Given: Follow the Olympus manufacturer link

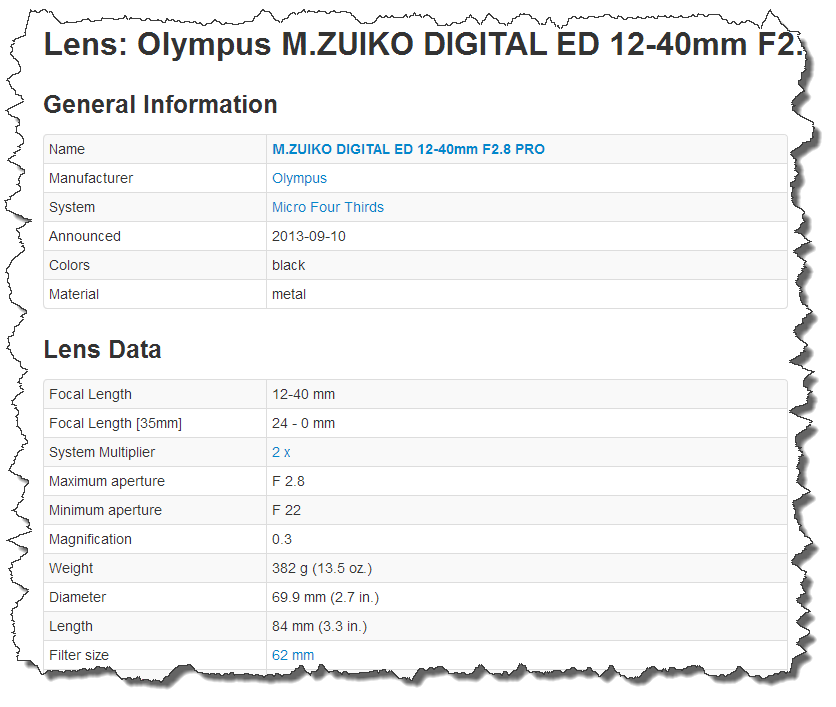Looking at the screenshot, I should pos(299,179).
